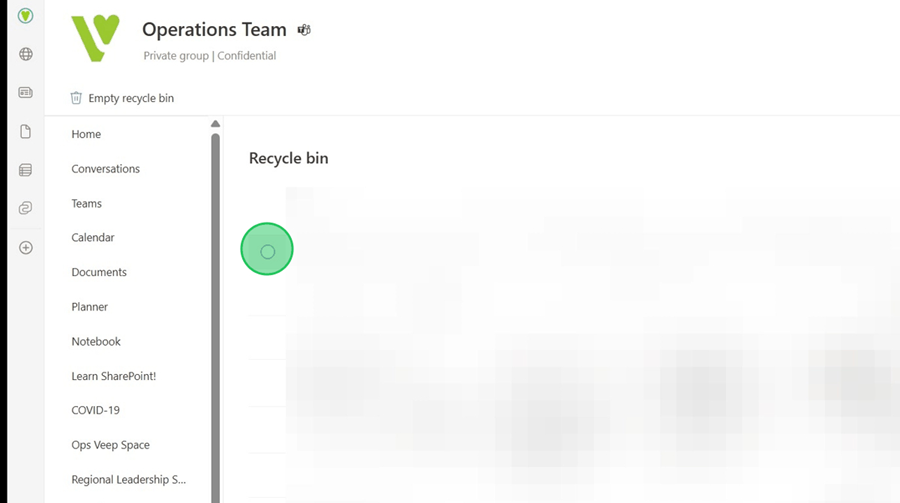Click the green heart home icon in the app bar
The width and height of the screenshot is (900, 503).
point(26,16)
